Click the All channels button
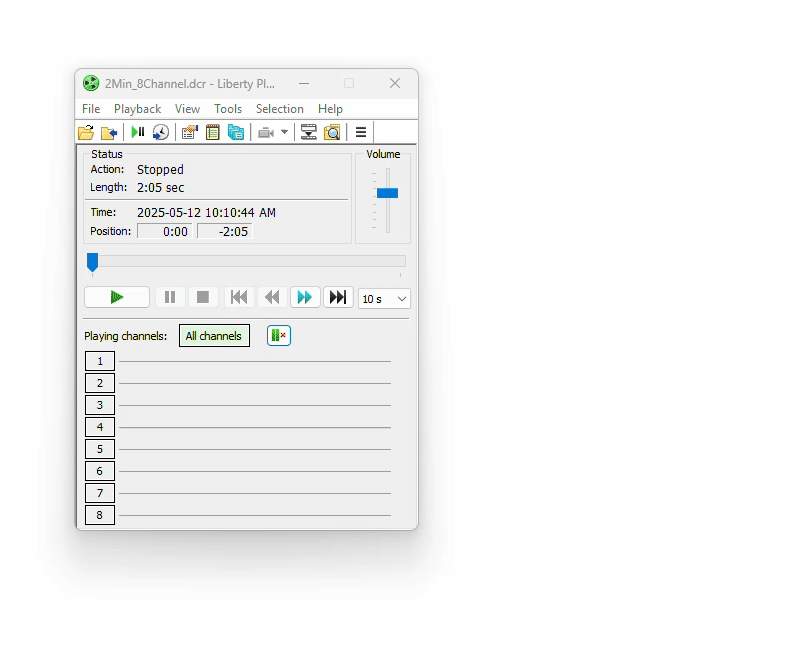This screenshot has width=810, height=656. pos(214,336)
